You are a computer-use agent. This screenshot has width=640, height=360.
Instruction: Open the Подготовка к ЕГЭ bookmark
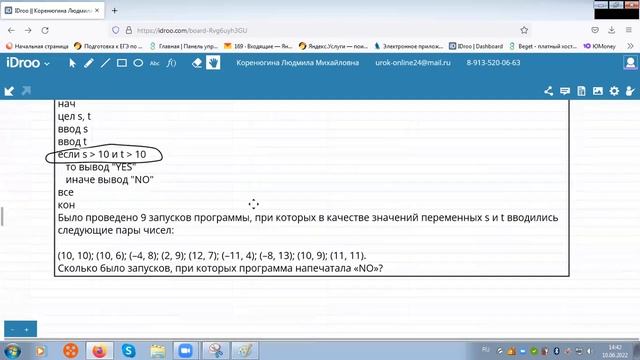[108, 46]
